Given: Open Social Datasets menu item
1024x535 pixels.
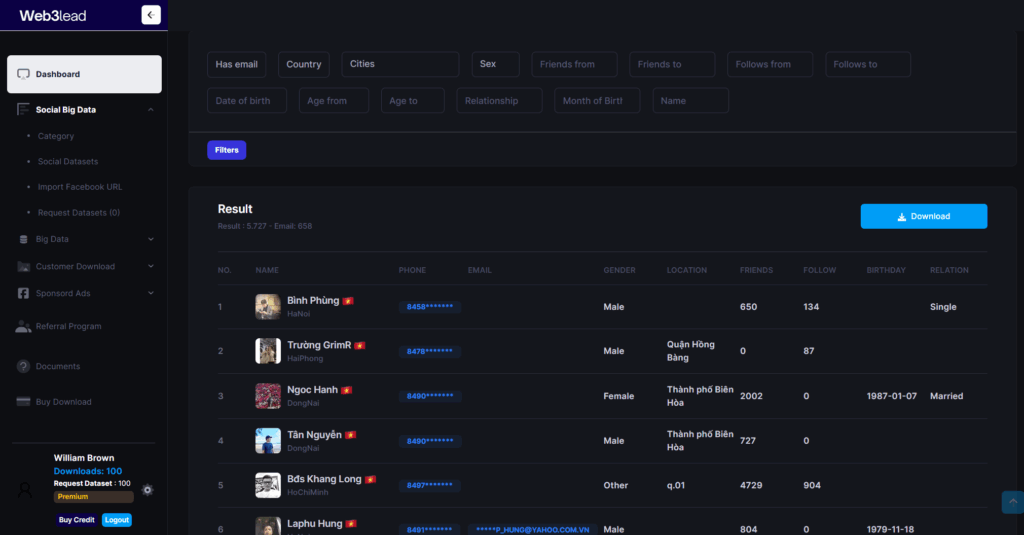Looking at the screenshot, I should point(68,161).
